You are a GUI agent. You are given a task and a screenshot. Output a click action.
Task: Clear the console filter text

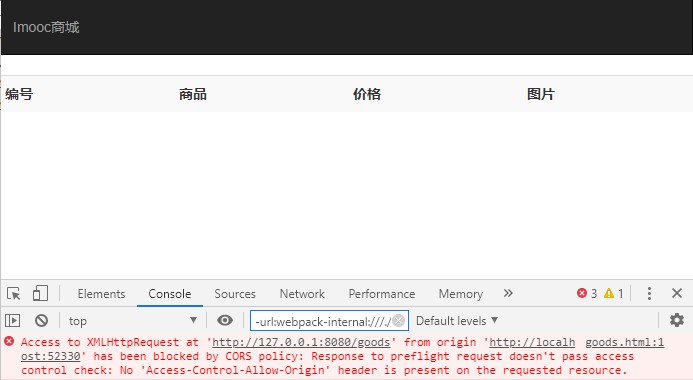(399, 320)
